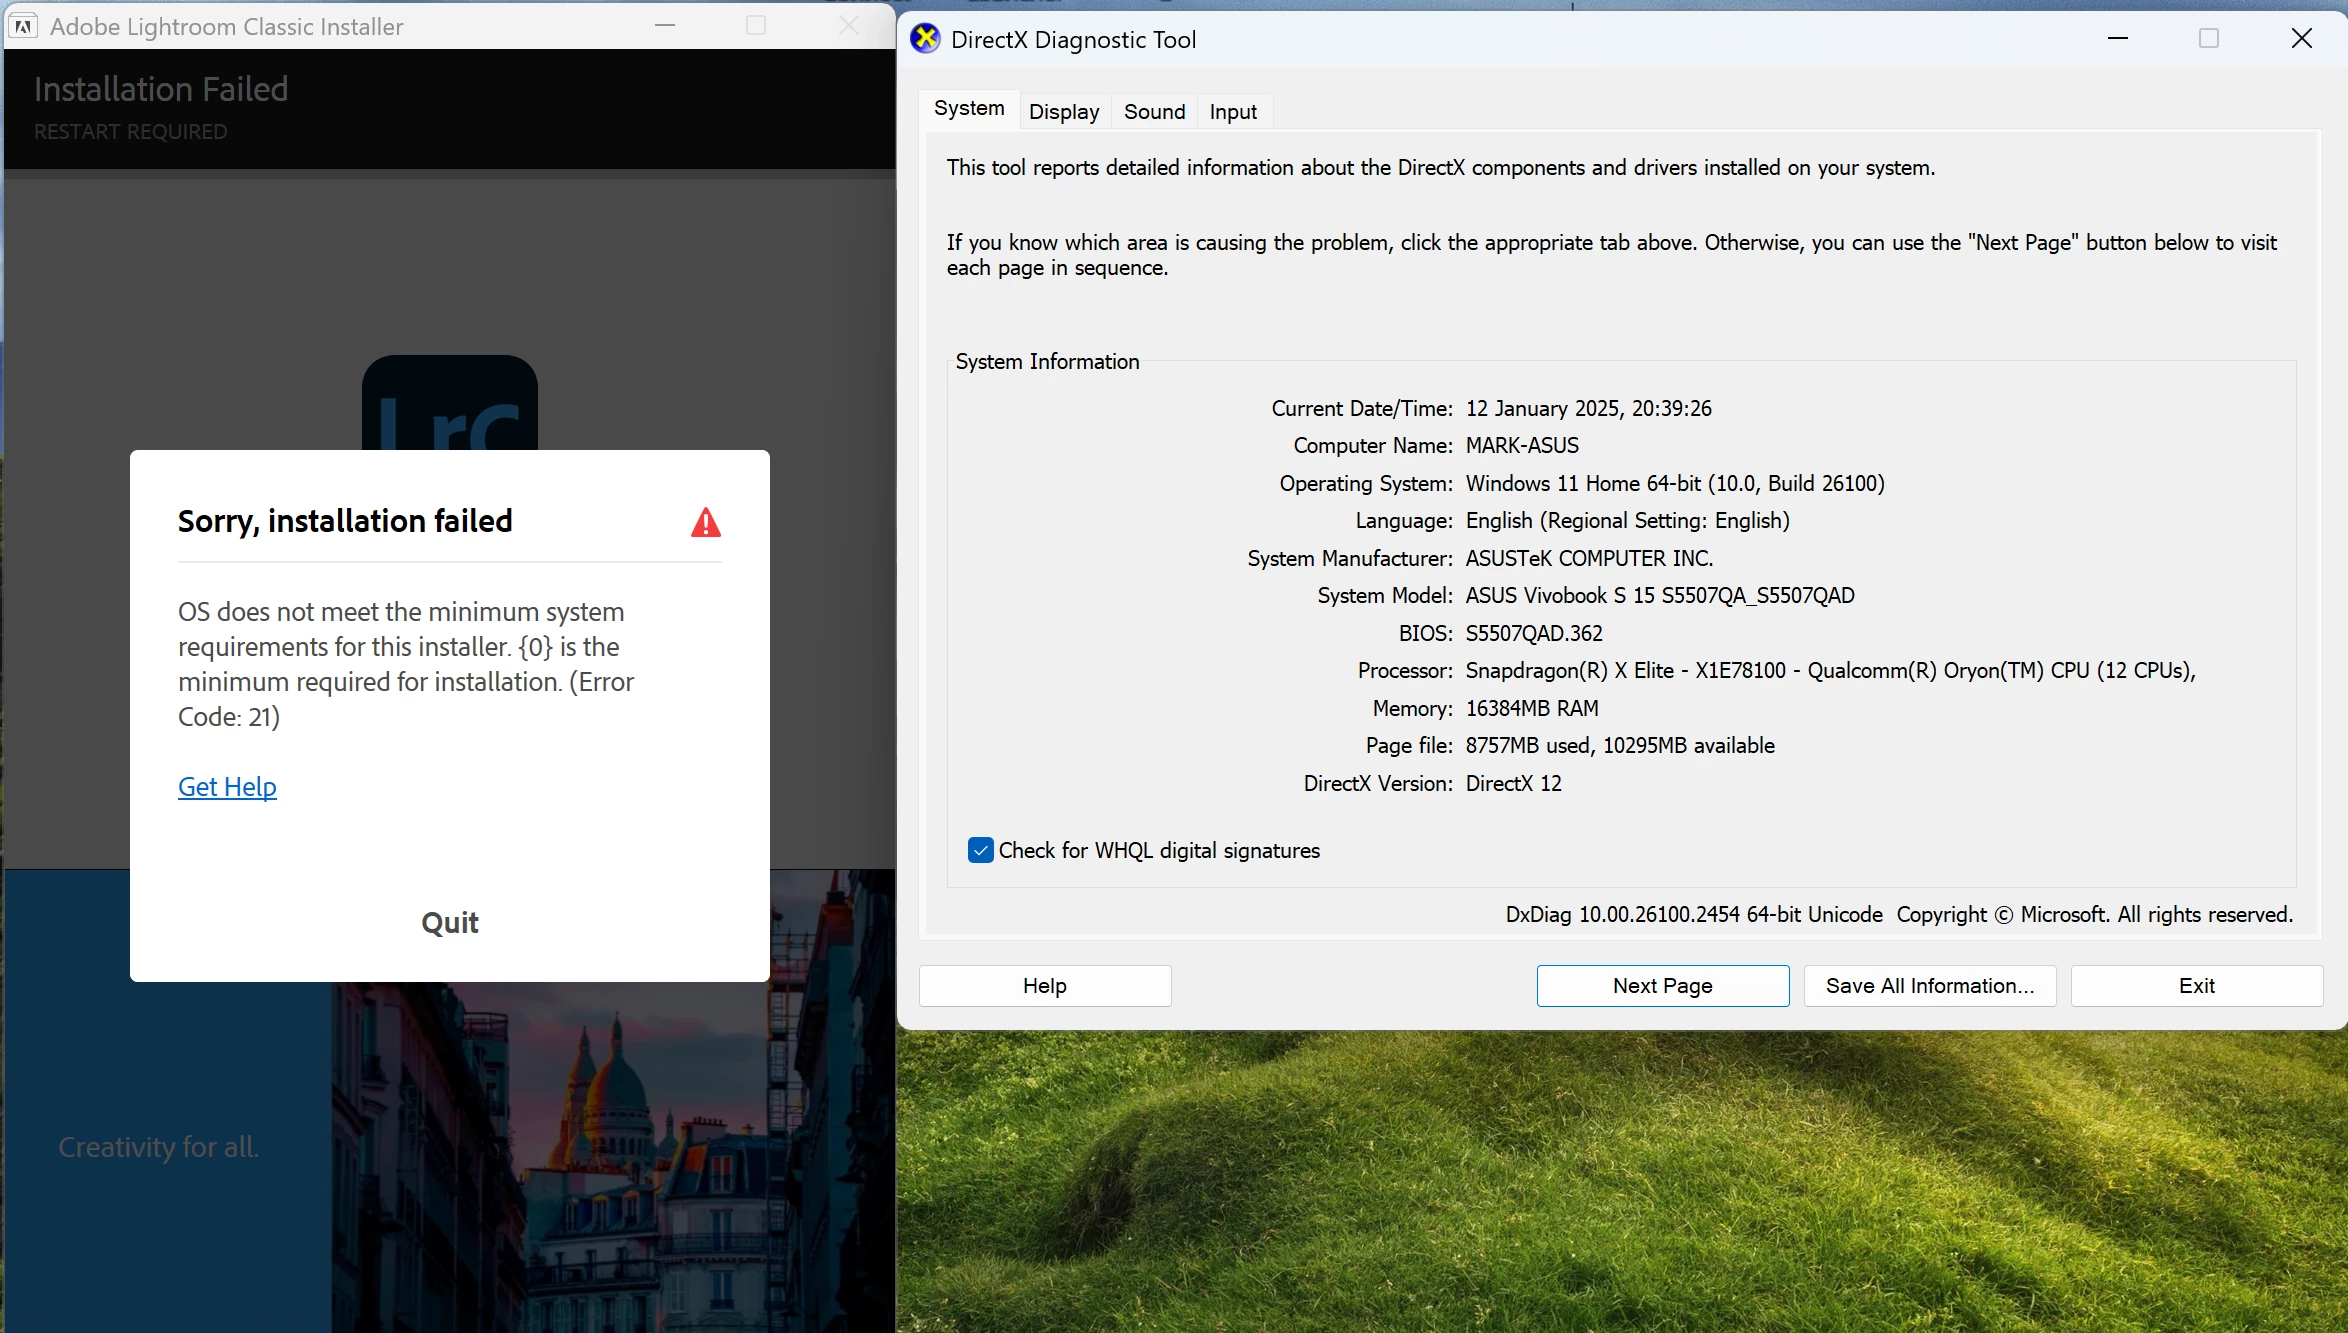Click the DirectX Diagnostic Tool title icon
The image size is (2348, 1333).
coord(925,39)
